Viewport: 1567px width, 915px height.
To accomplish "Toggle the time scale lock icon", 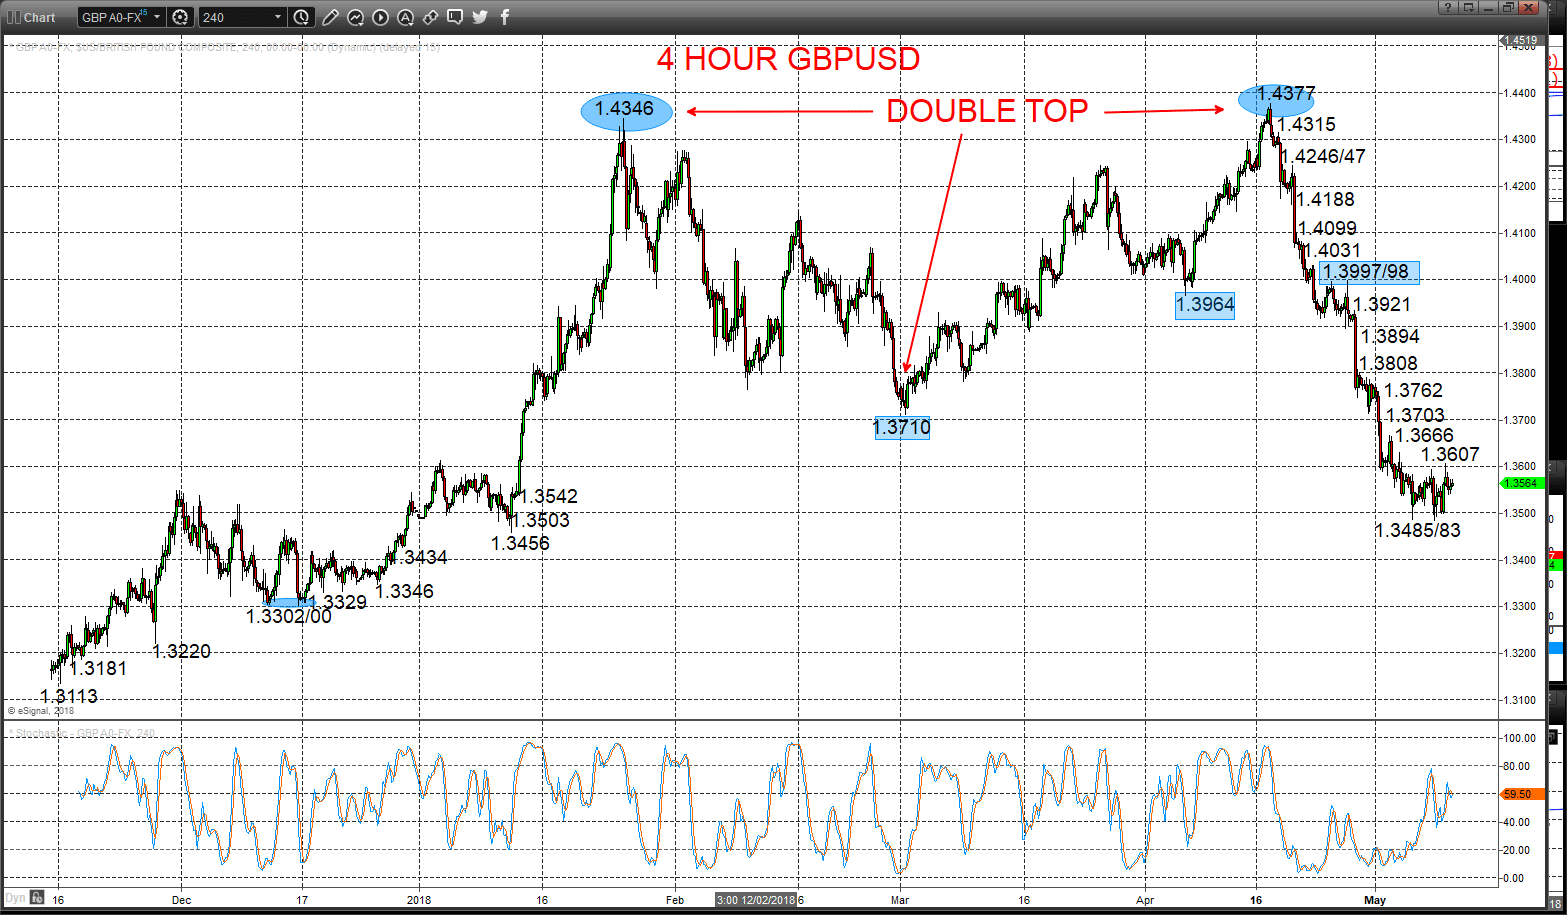I will pos(37,897).
